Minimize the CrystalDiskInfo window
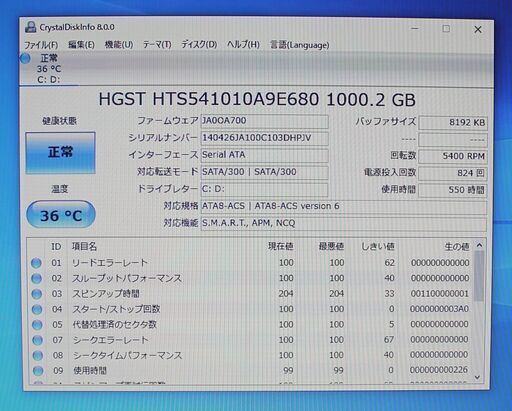512x411 pixels. [415, 29]
